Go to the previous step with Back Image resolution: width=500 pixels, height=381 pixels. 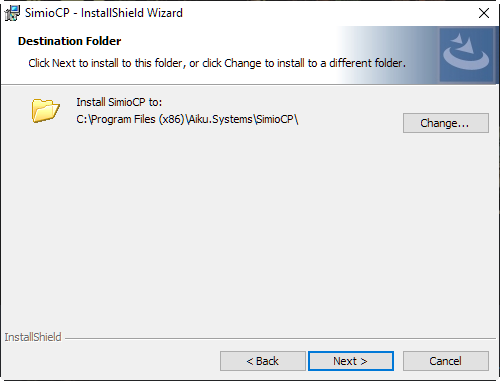pos(263,361)
